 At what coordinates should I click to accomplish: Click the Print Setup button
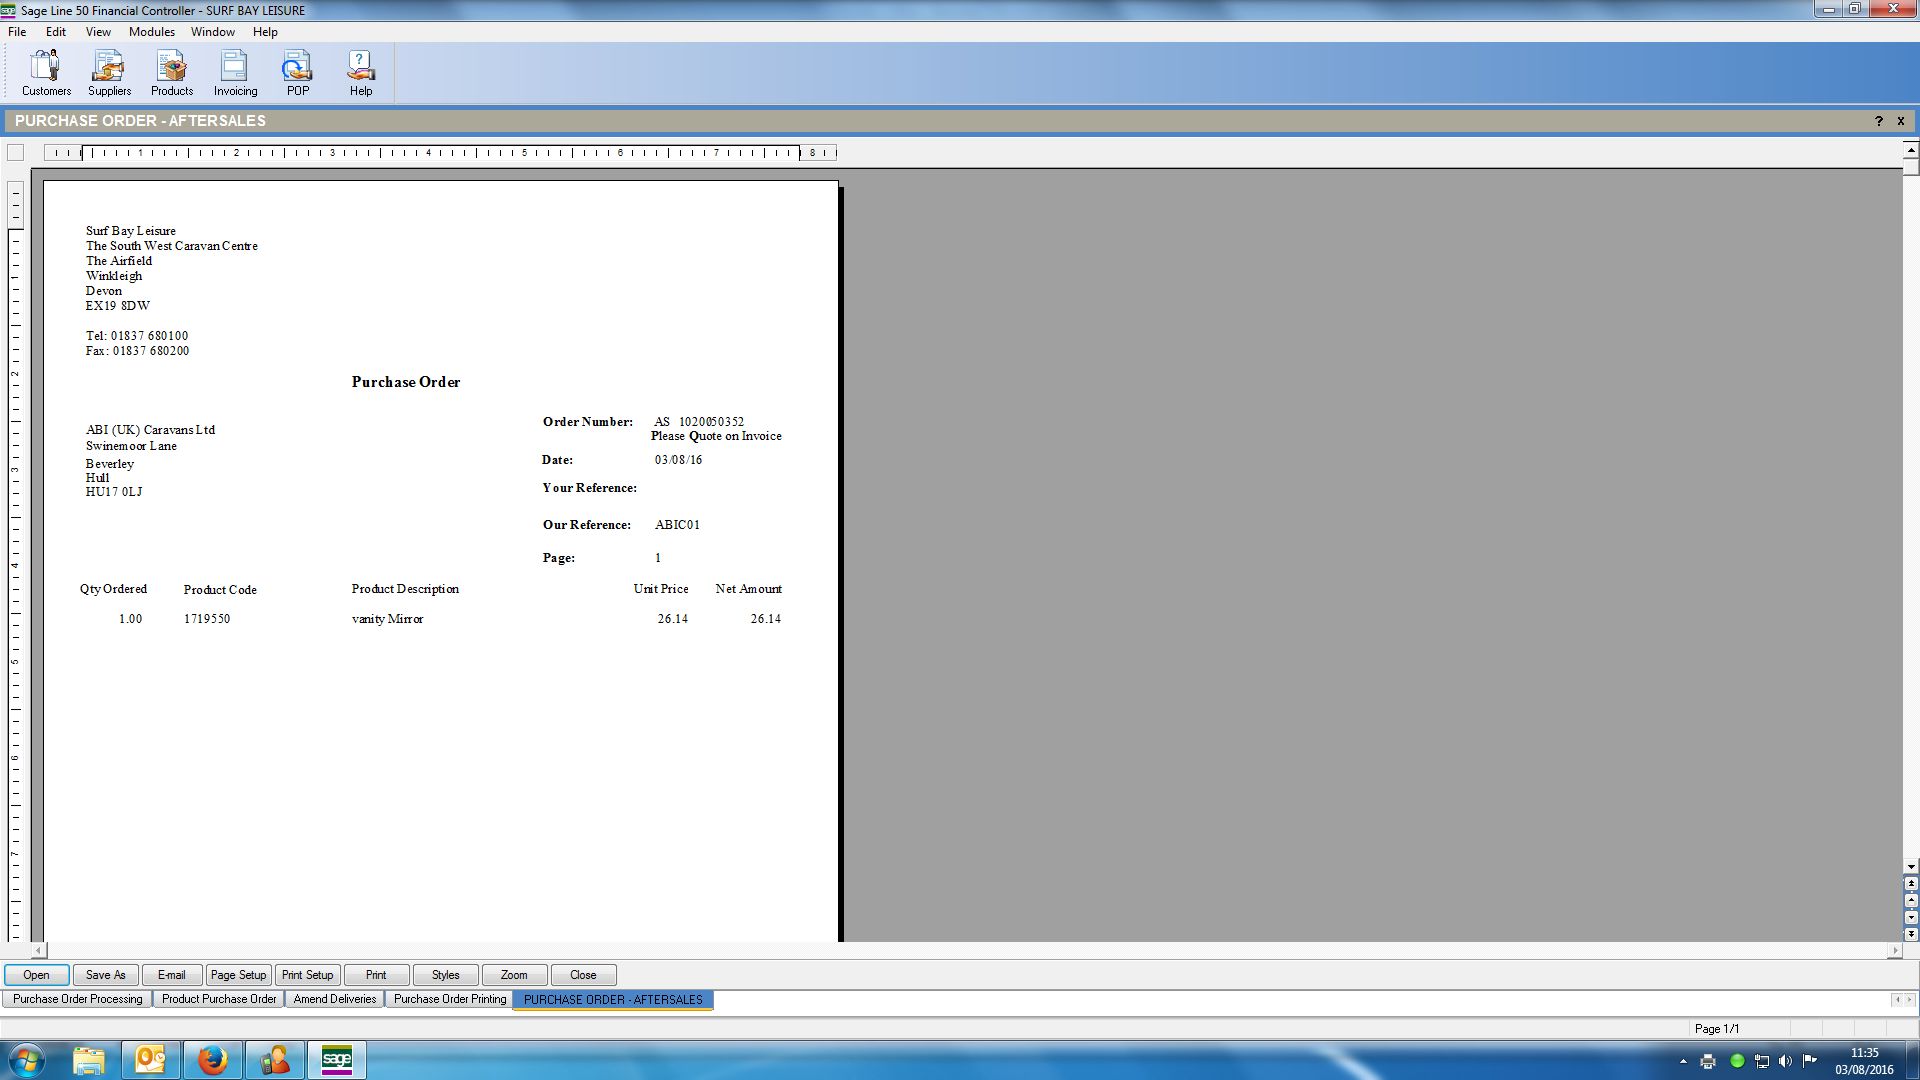(x=307, y=975)
